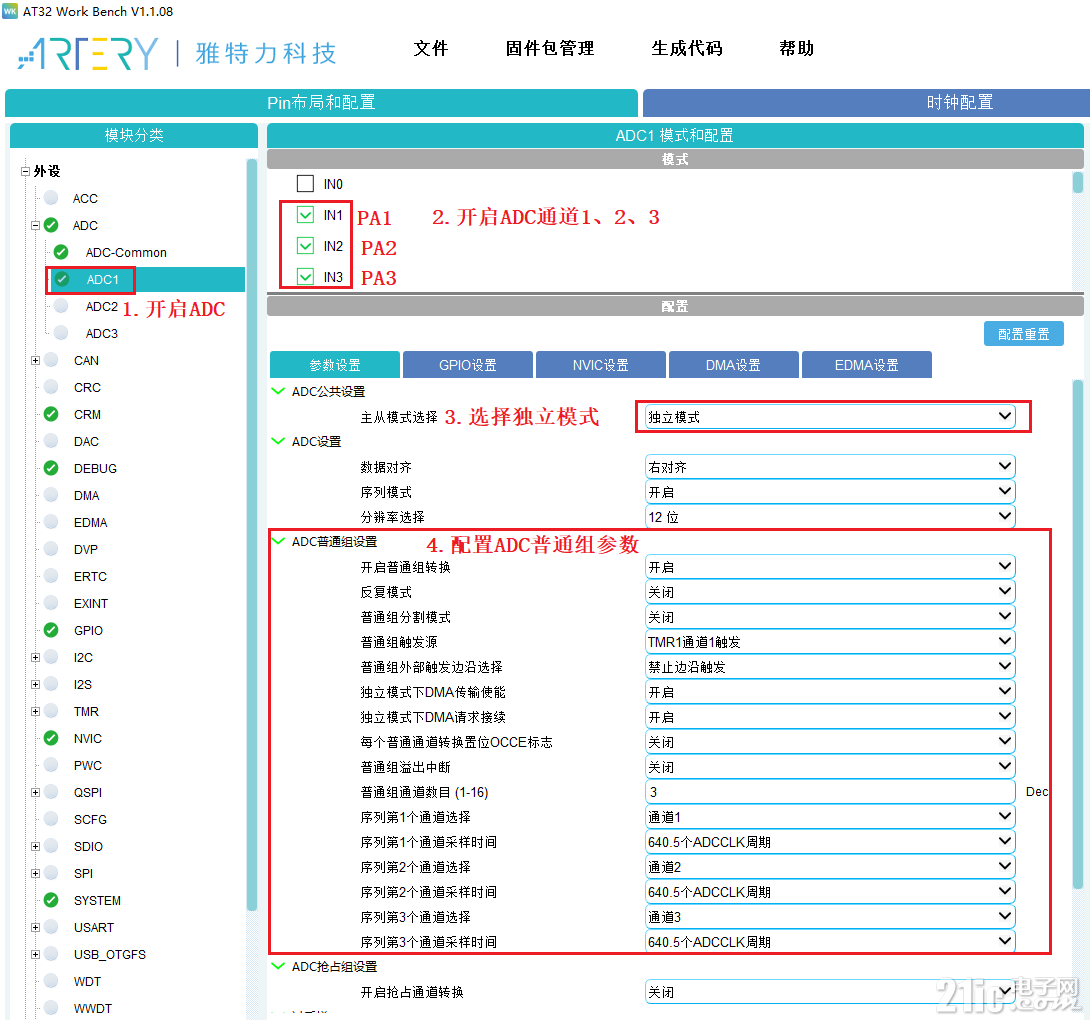Uncheck the IN3 channel checkbox
Image resolution: width=1090 pixels, height=1020 pixels.
(x=305, y=277)
